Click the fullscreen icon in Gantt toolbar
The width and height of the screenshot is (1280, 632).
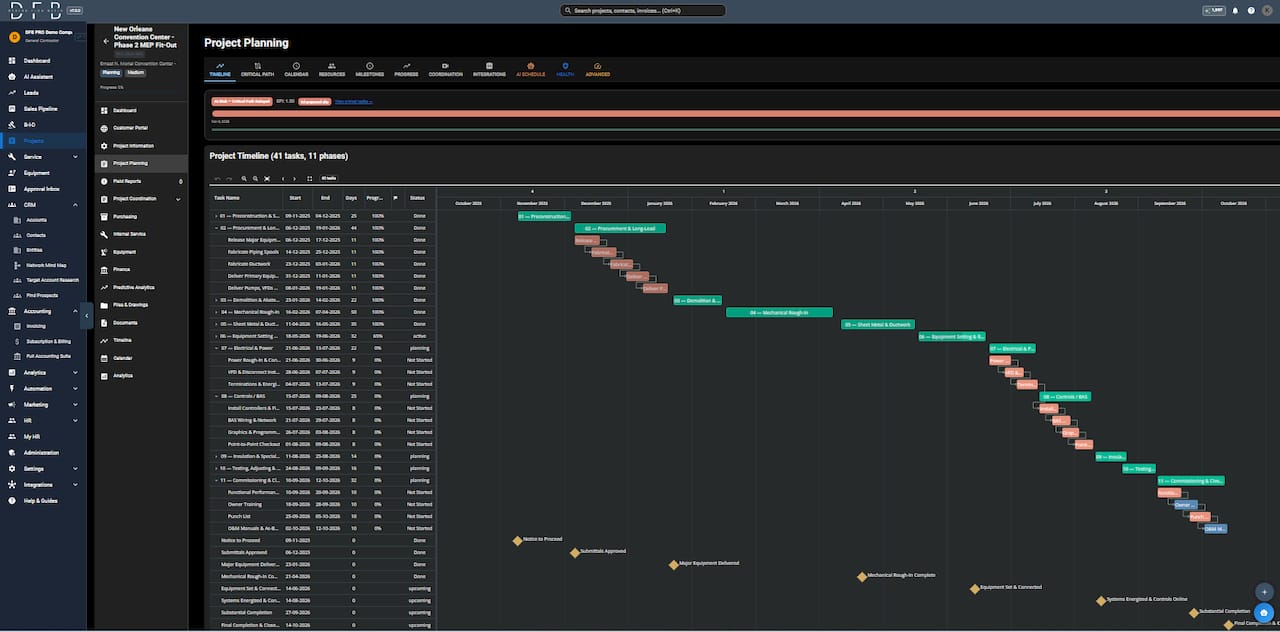[310, 178]
